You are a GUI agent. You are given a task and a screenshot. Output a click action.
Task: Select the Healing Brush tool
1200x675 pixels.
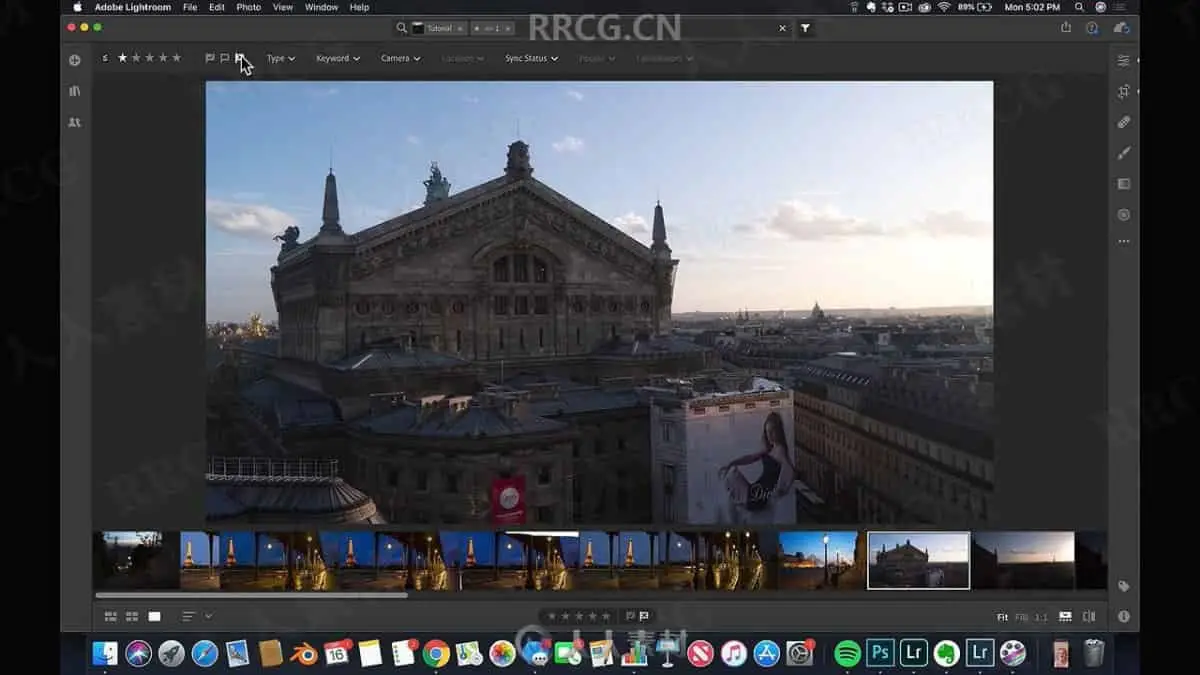pos(1123,122)
